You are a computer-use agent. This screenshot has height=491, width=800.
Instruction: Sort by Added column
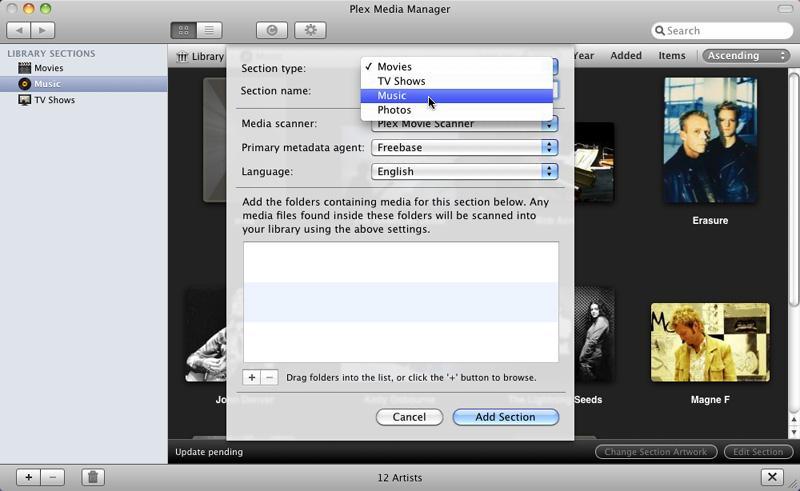[626, 56]
